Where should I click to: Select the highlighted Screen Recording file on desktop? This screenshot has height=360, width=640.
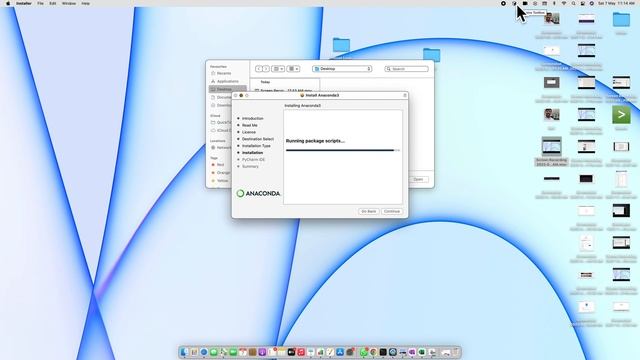551,151
